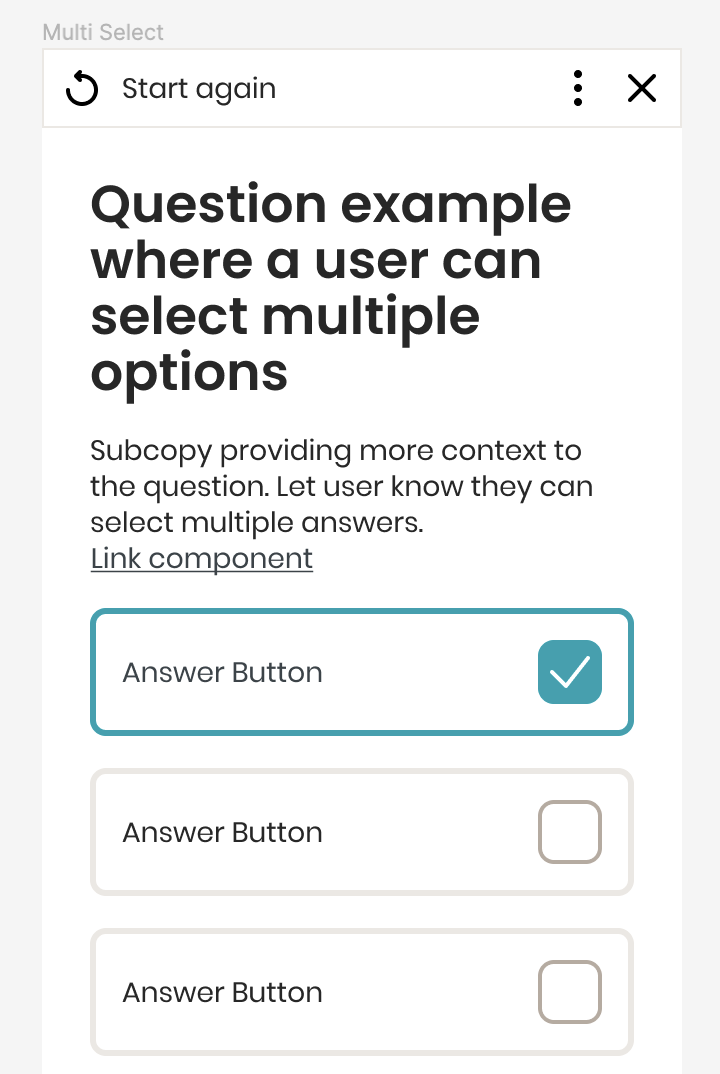Click the "Answer Button" text in the bottom option

[x=222, y=992]
